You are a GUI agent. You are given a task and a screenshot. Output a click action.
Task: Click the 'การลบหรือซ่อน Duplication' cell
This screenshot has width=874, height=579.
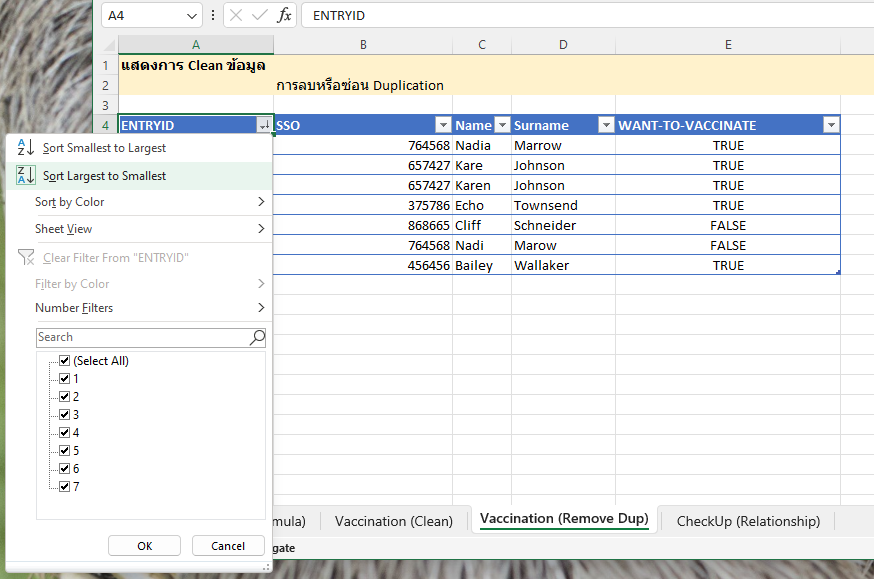click(363, 85)
